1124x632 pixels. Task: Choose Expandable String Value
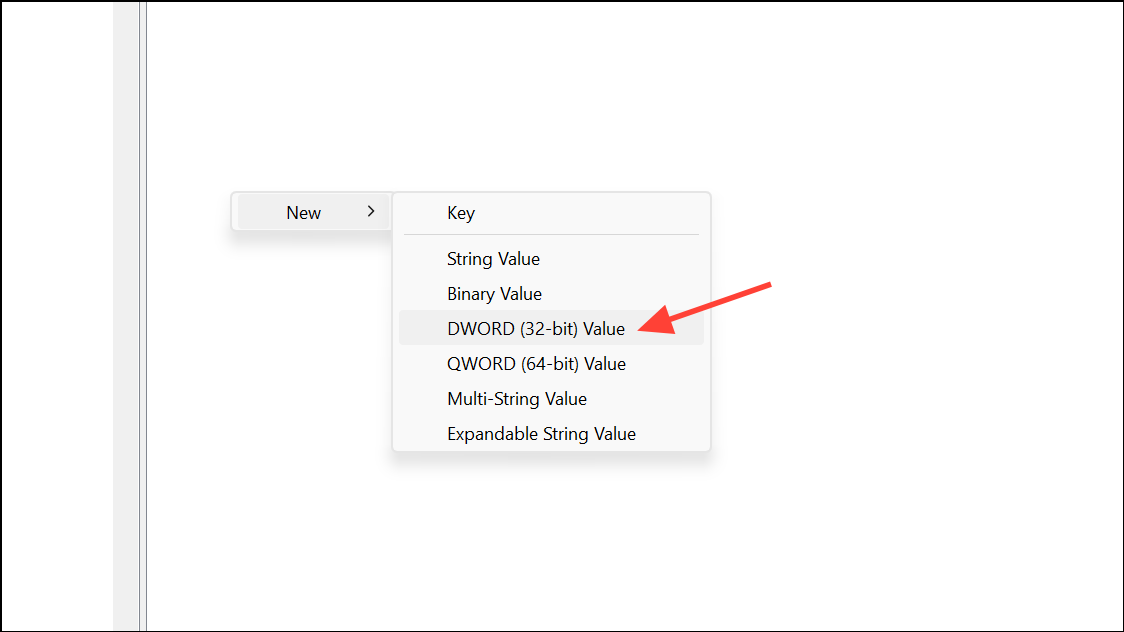[x=541, y=434]
